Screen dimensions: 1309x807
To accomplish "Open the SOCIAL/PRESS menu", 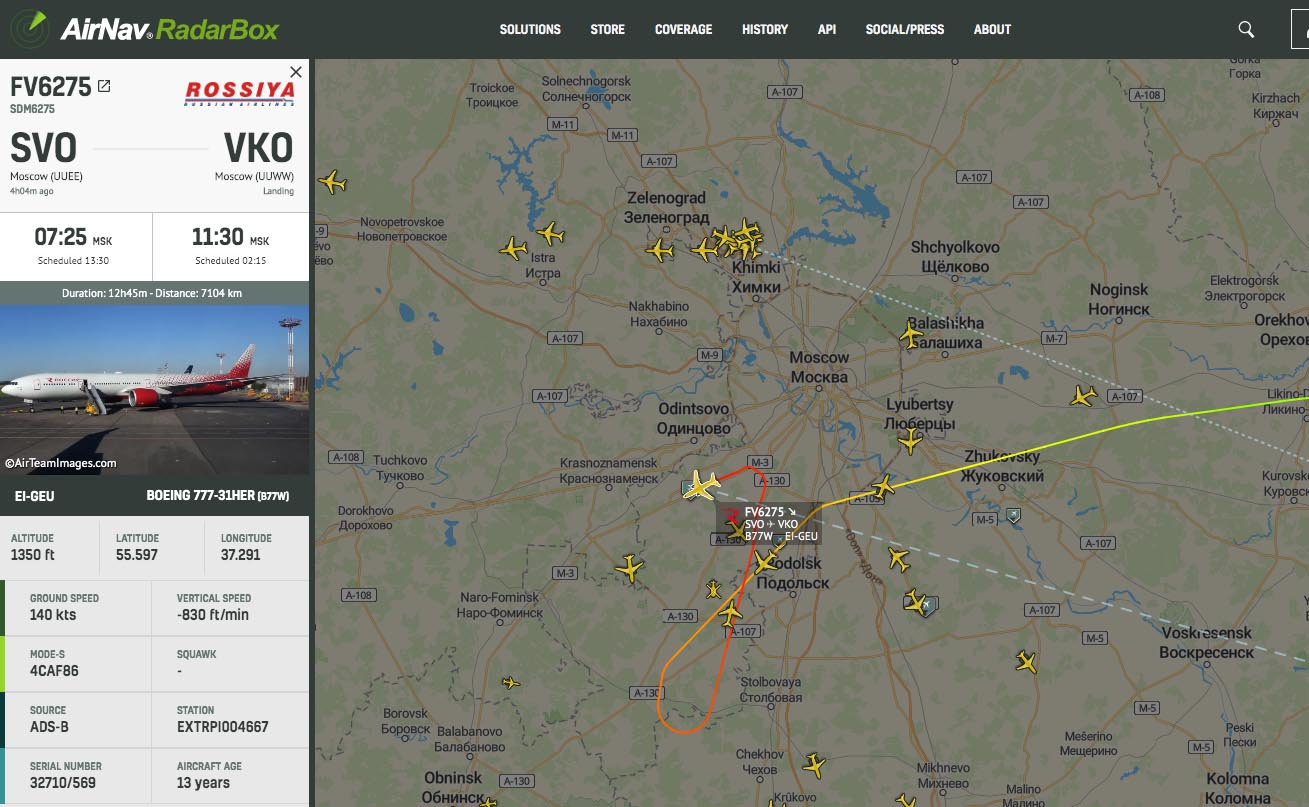I will 905,29.
